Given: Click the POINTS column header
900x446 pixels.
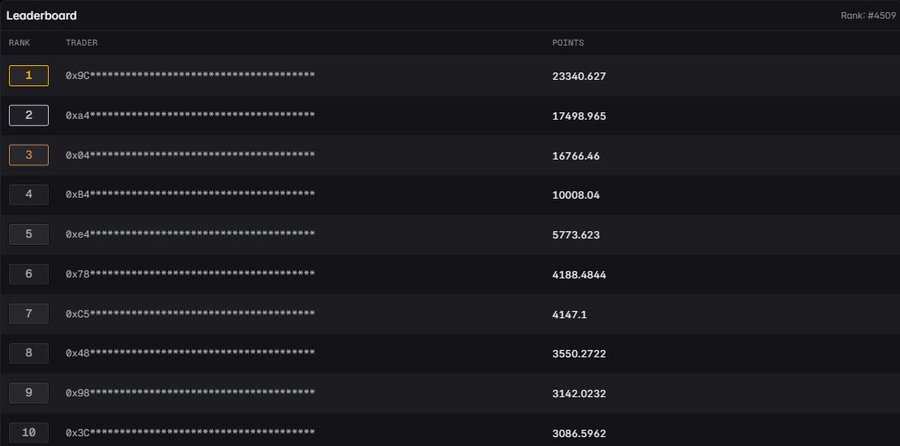Looking at the screenshot, I should click(568, 43).
